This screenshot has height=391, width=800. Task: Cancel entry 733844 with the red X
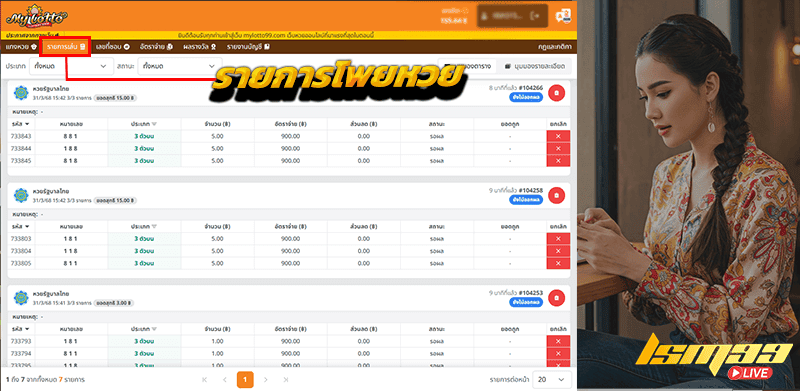558,149
